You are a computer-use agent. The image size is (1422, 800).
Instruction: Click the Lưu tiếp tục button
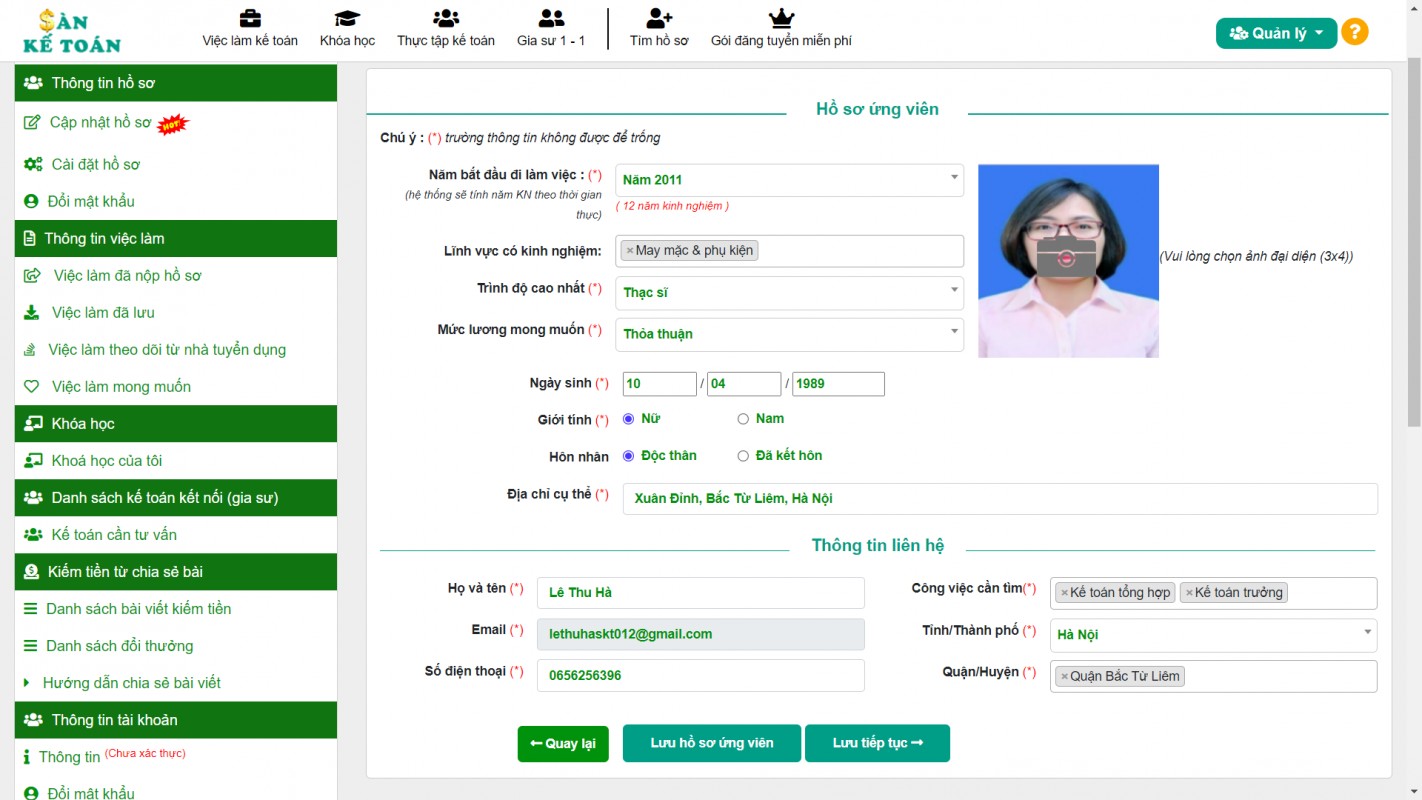pos(877,743)
